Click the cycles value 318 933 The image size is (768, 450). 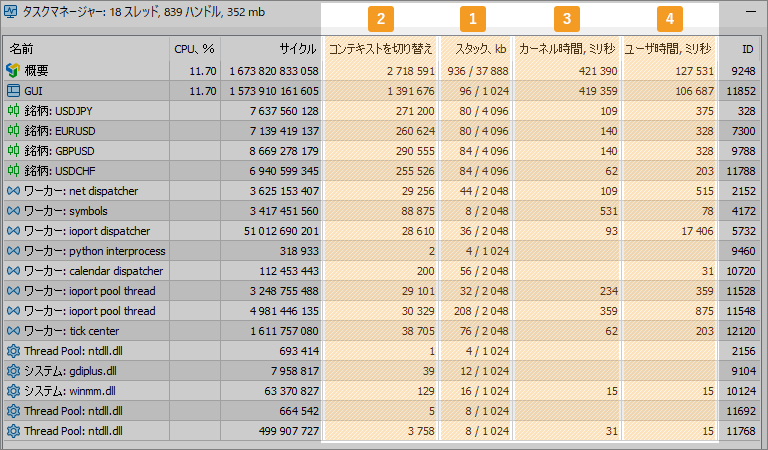point(299,251)
